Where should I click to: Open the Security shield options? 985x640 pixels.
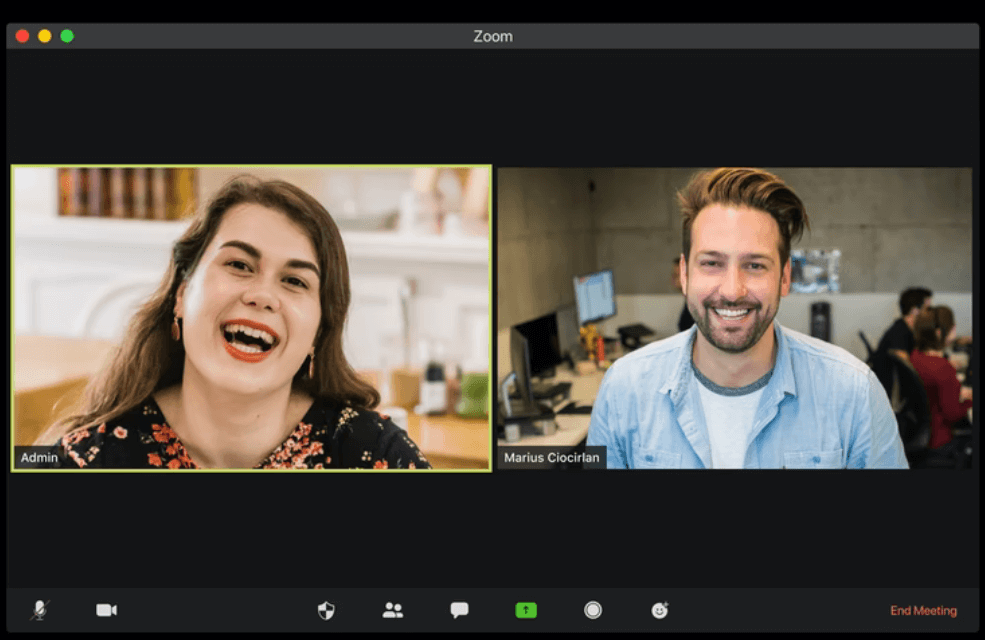pos(326,610)
